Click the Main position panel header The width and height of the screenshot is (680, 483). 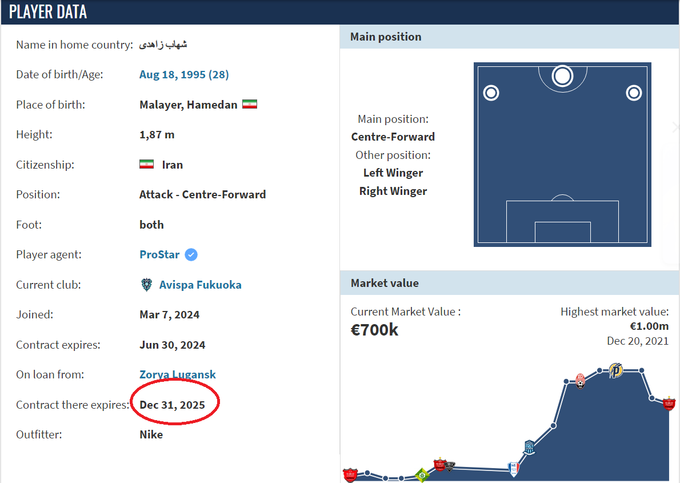pos(386,37)
